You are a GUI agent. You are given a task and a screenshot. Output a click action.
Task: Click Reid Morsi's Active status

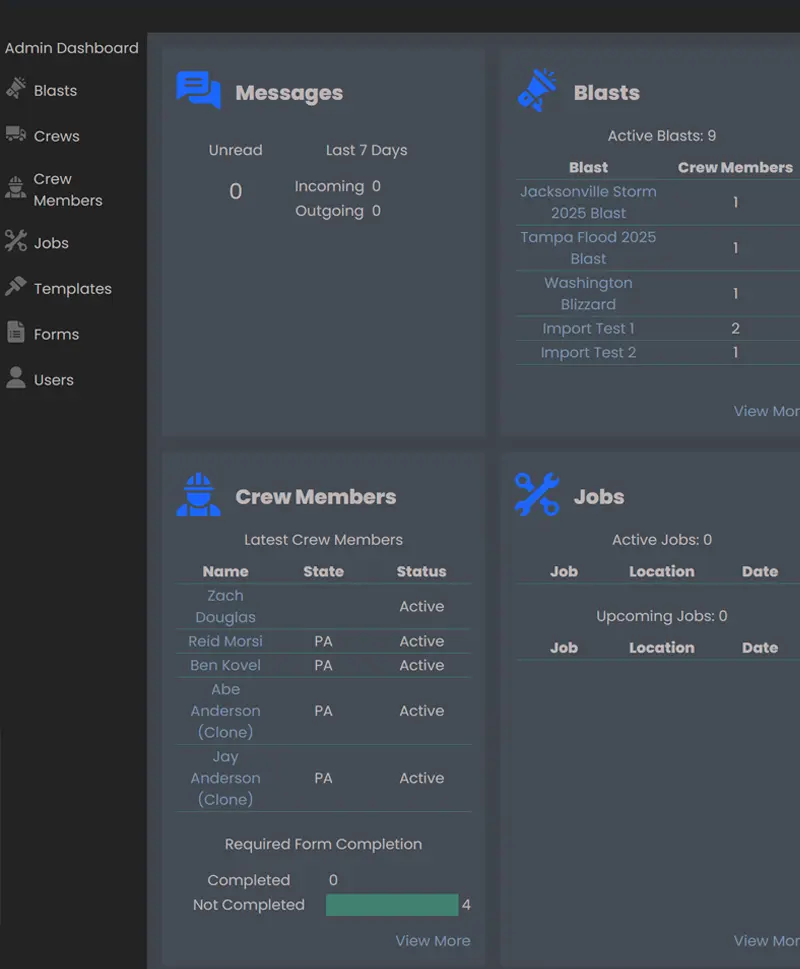421,641
